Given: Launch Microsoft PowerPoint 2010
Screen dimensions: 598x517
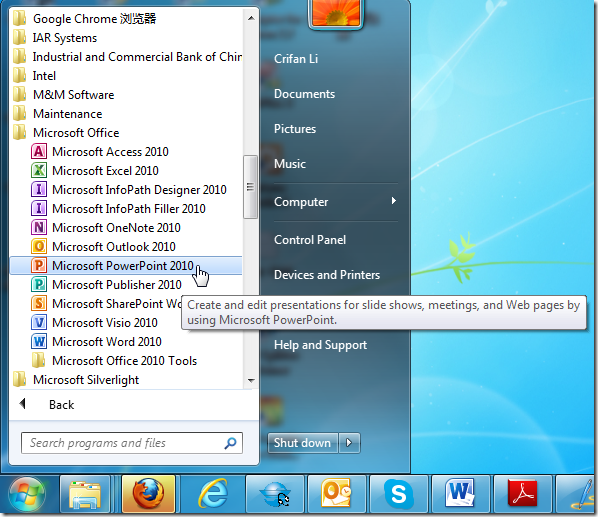Looking at the screenshot, I should pyautogui.click(x=126, y=266).
